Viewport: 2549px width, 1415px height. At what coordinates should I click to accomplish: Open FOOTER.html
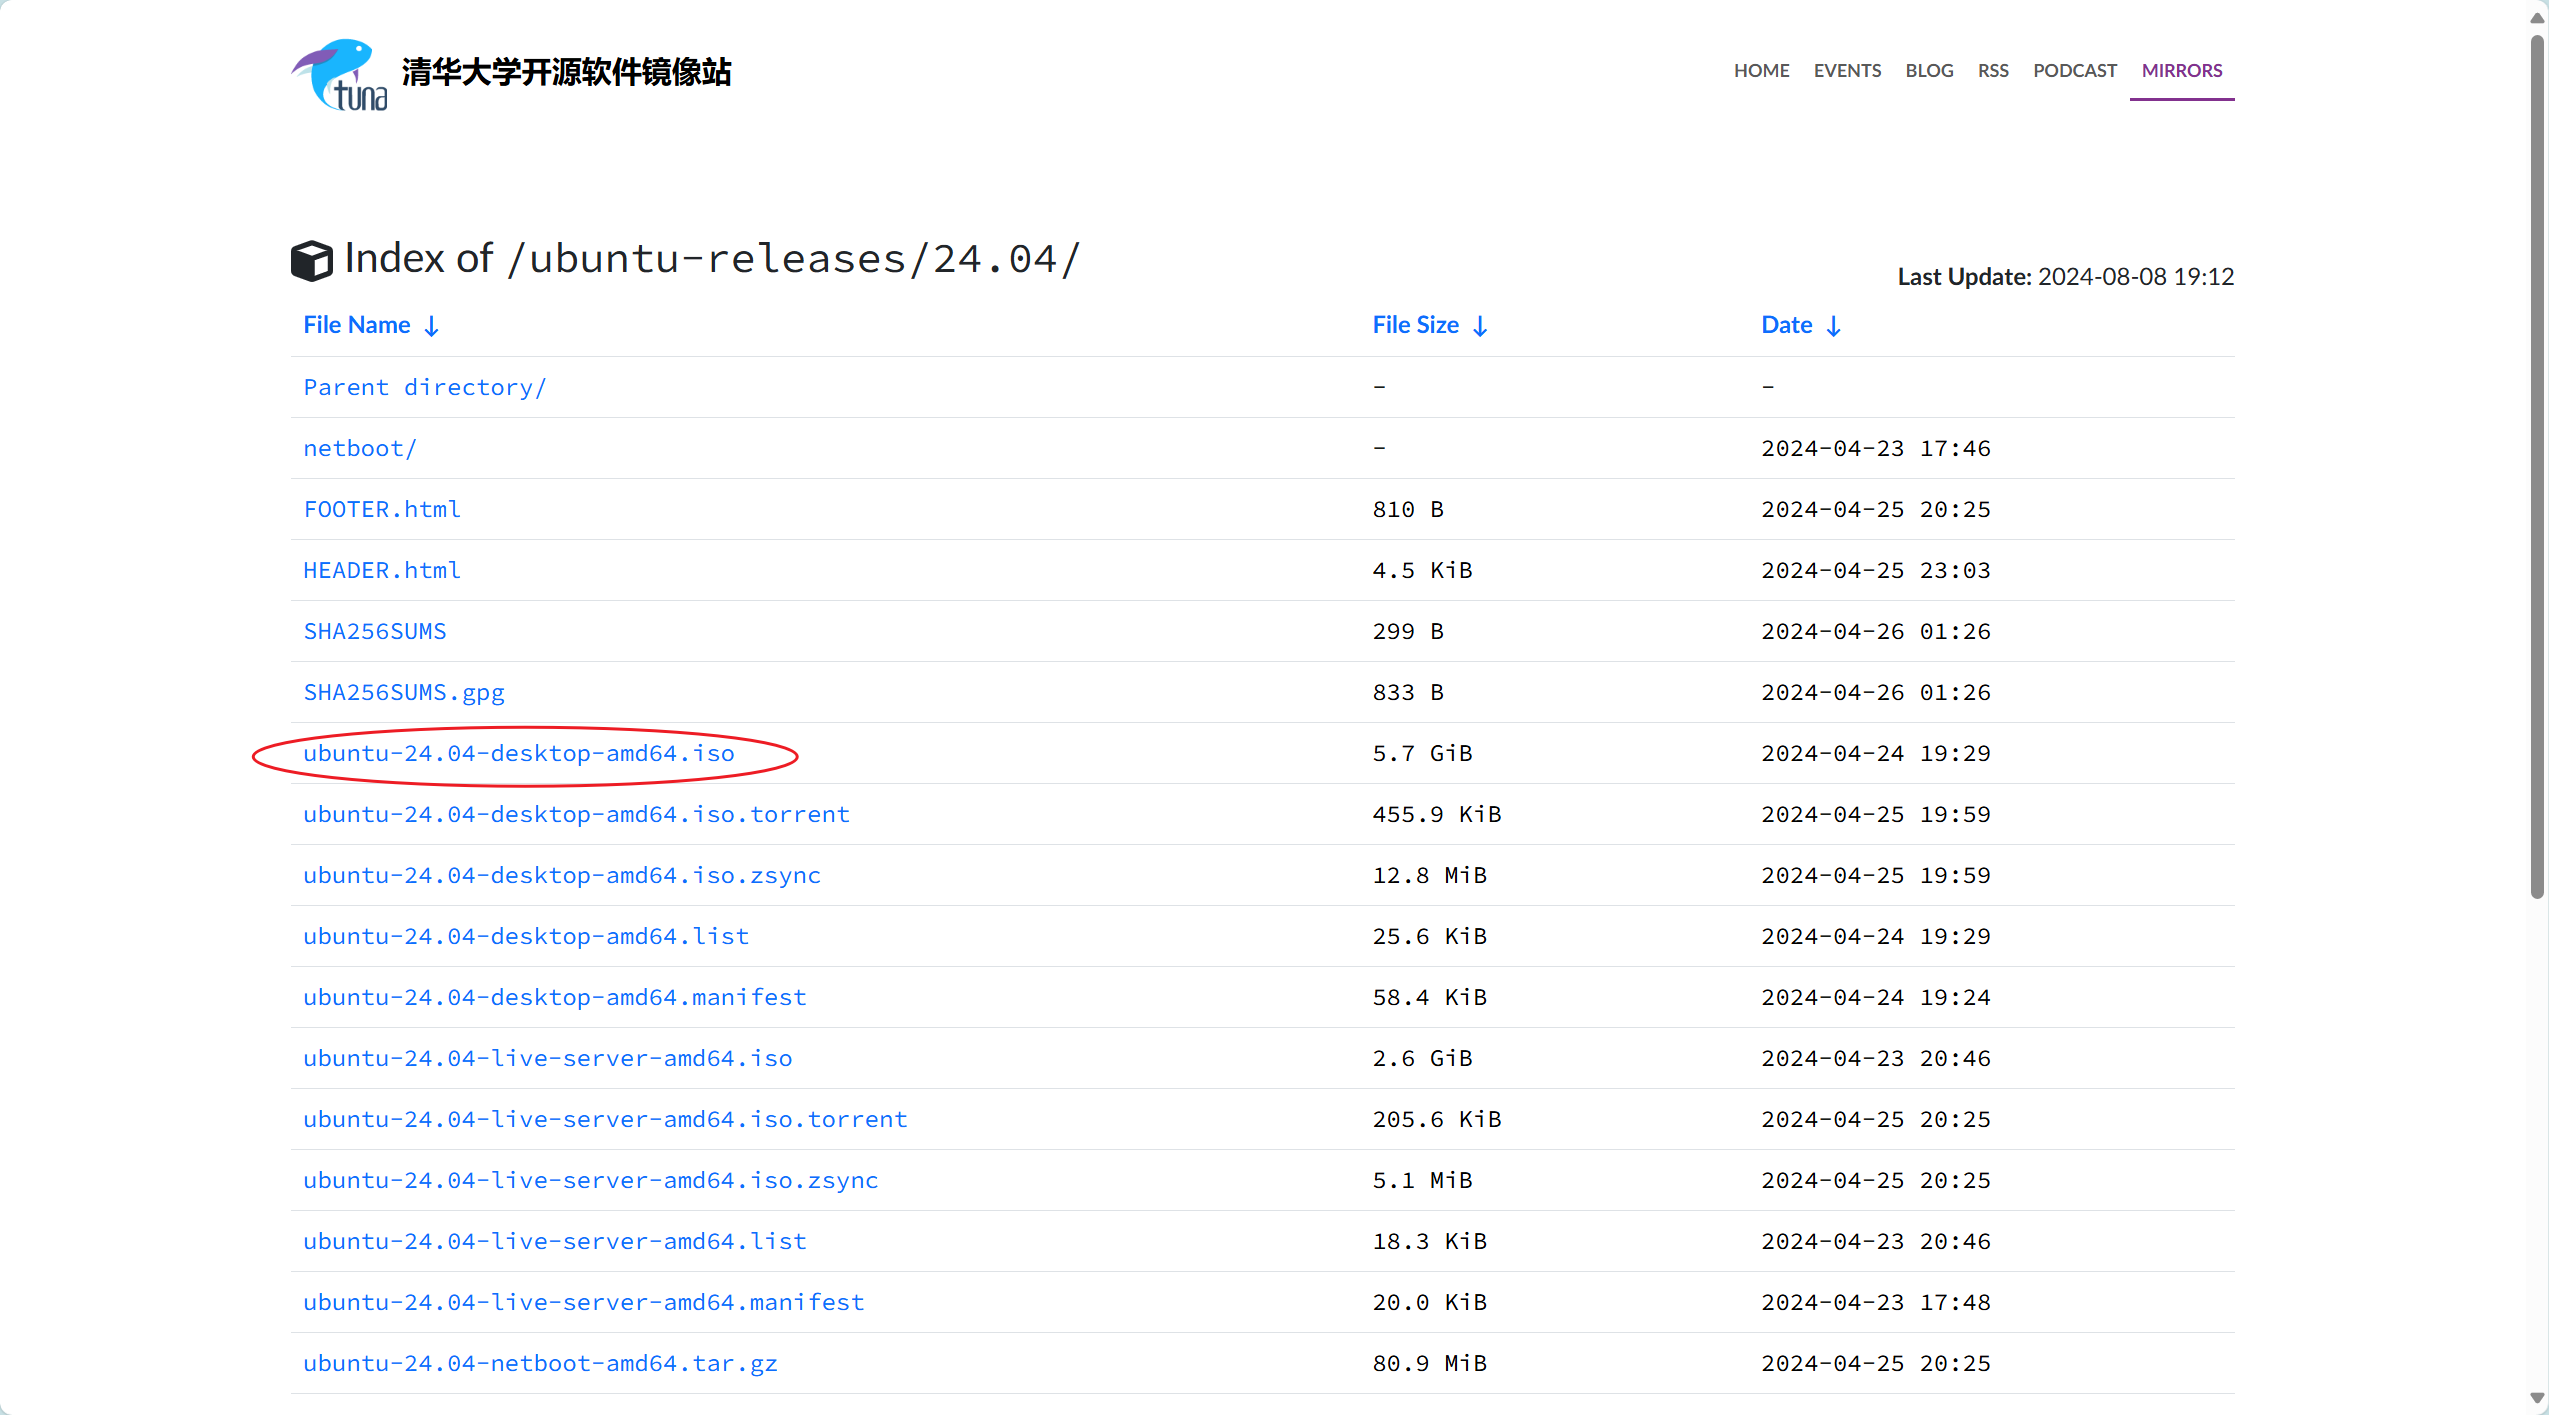point(382,509)
